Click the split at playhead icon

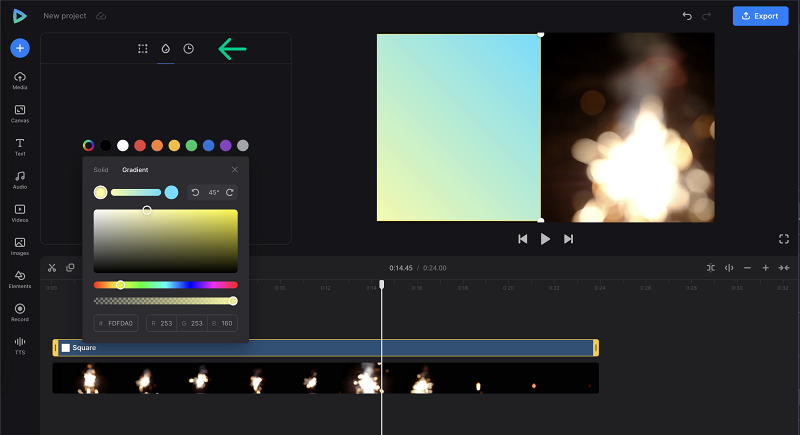point(729,268)
